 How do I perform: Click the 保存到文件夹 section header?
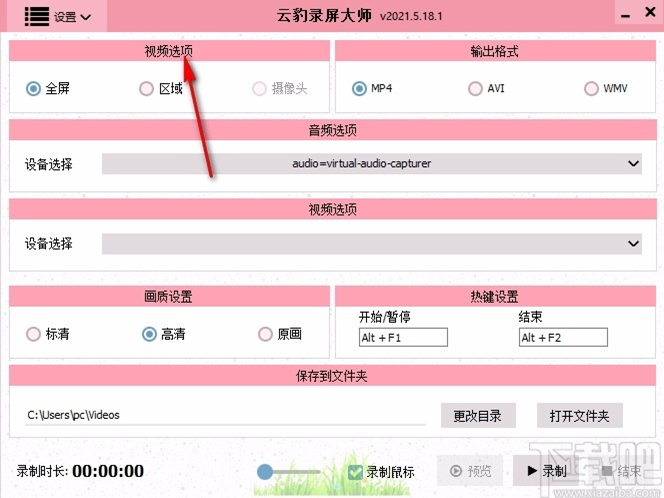pyautogui.click(x=332, y=376)
